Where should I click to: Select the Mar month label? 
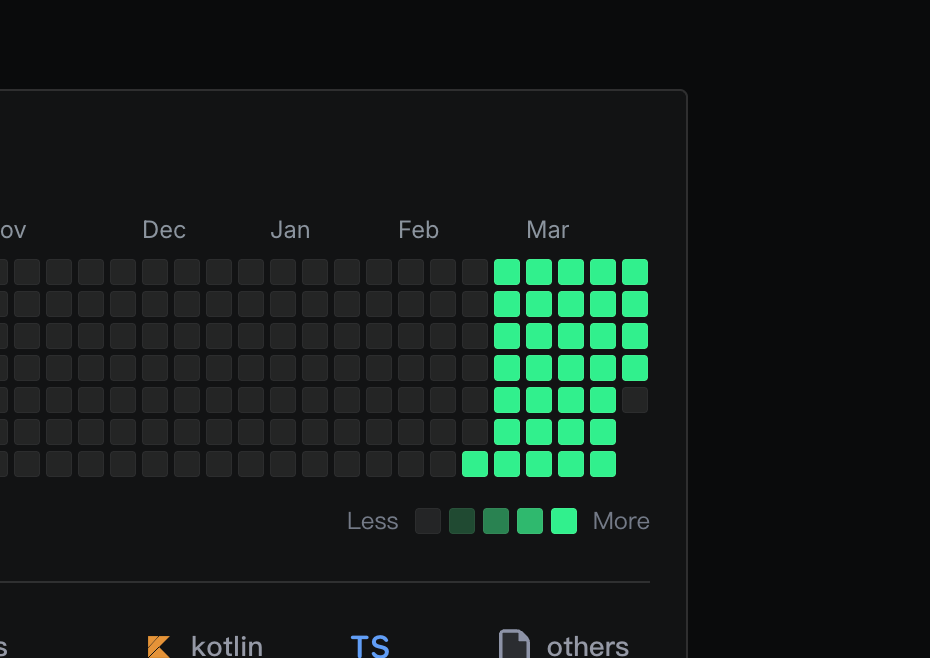pyautogui.click(x=547, y=230)
